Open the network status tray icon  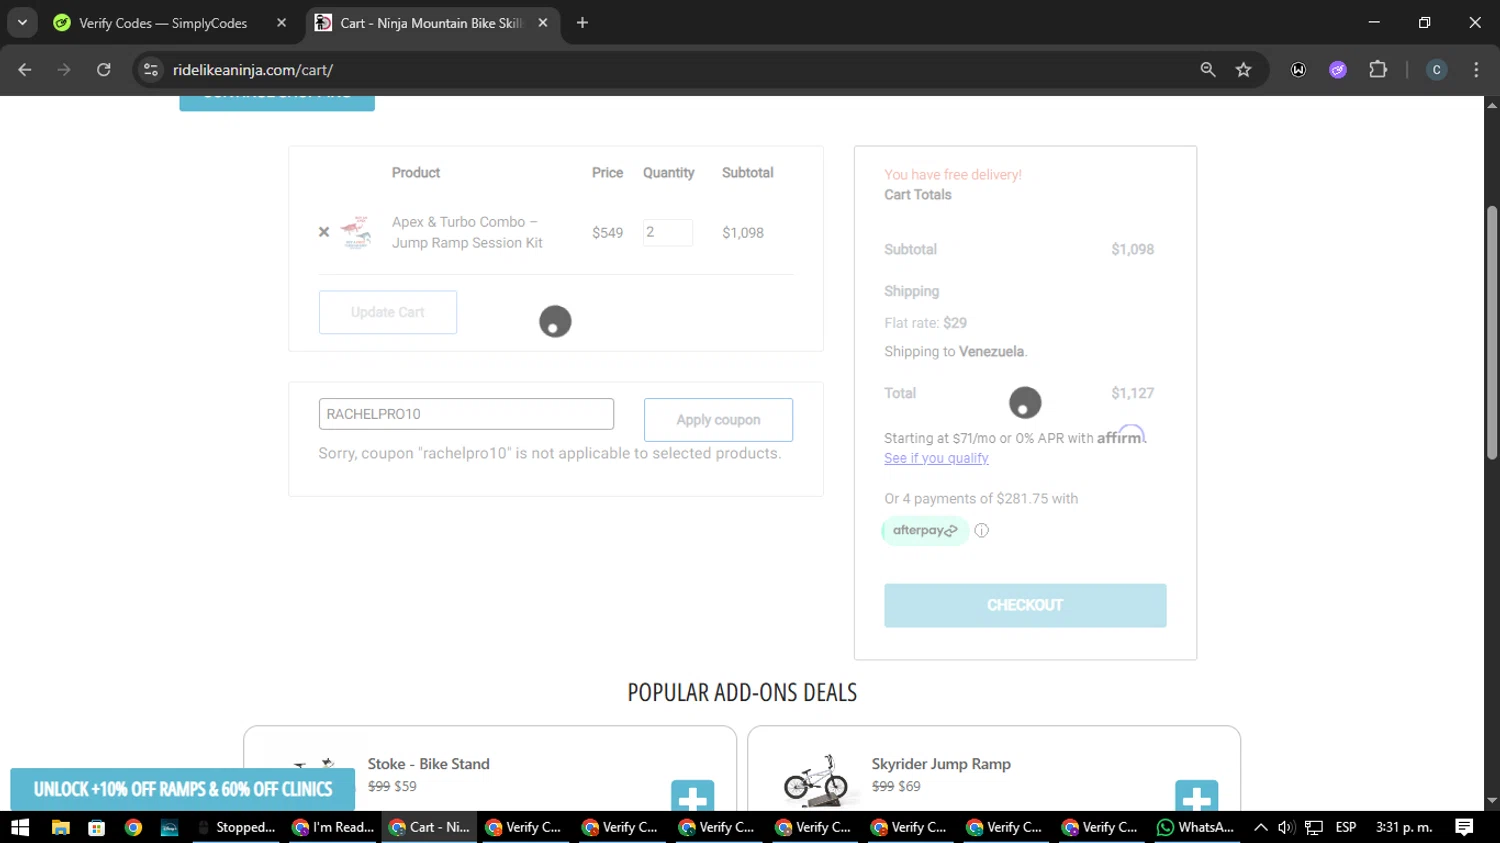pos(1314,827)
